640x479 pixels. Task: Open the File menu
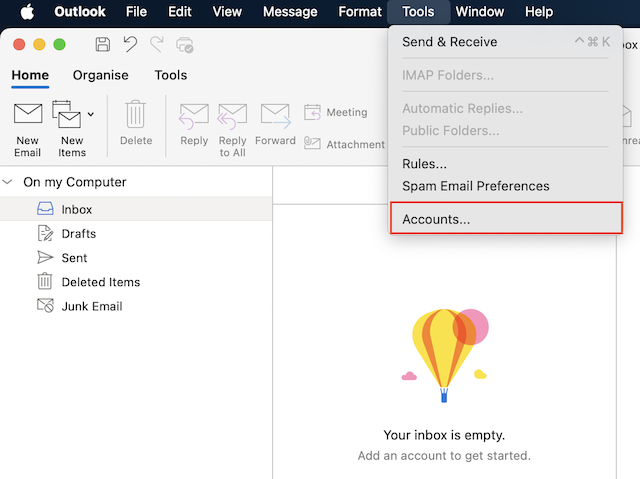click(x=136, y=12)
